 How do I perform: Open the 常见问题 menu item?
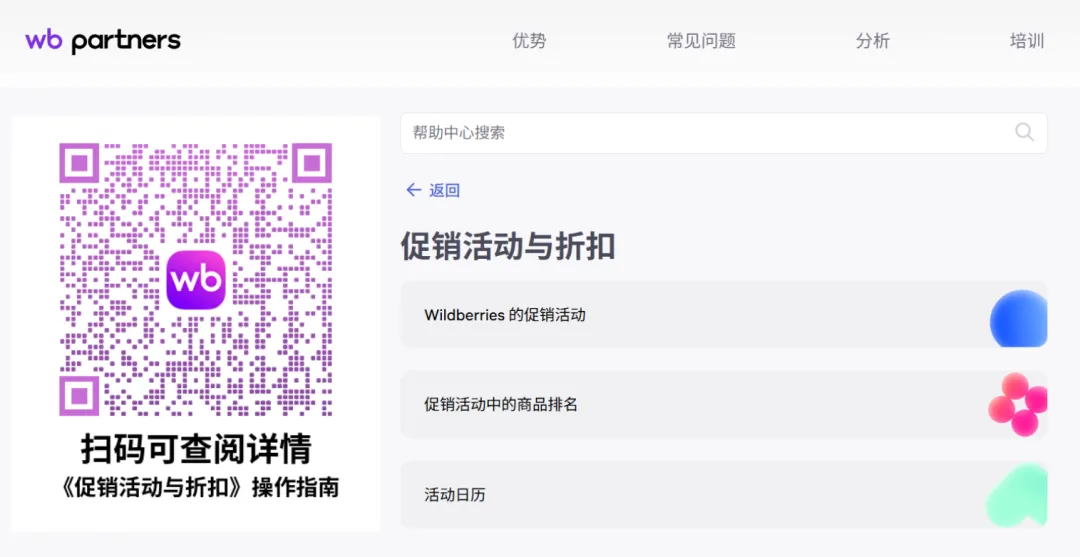tap(701, 41)
